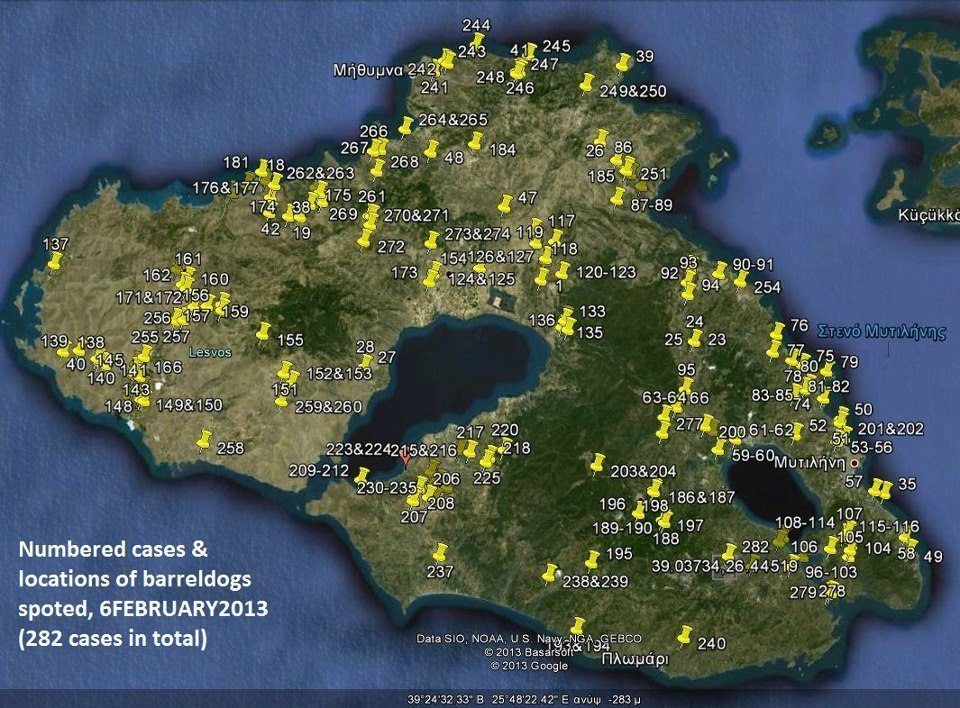Select the yellow pushpin numbered 237

[440, 552]
